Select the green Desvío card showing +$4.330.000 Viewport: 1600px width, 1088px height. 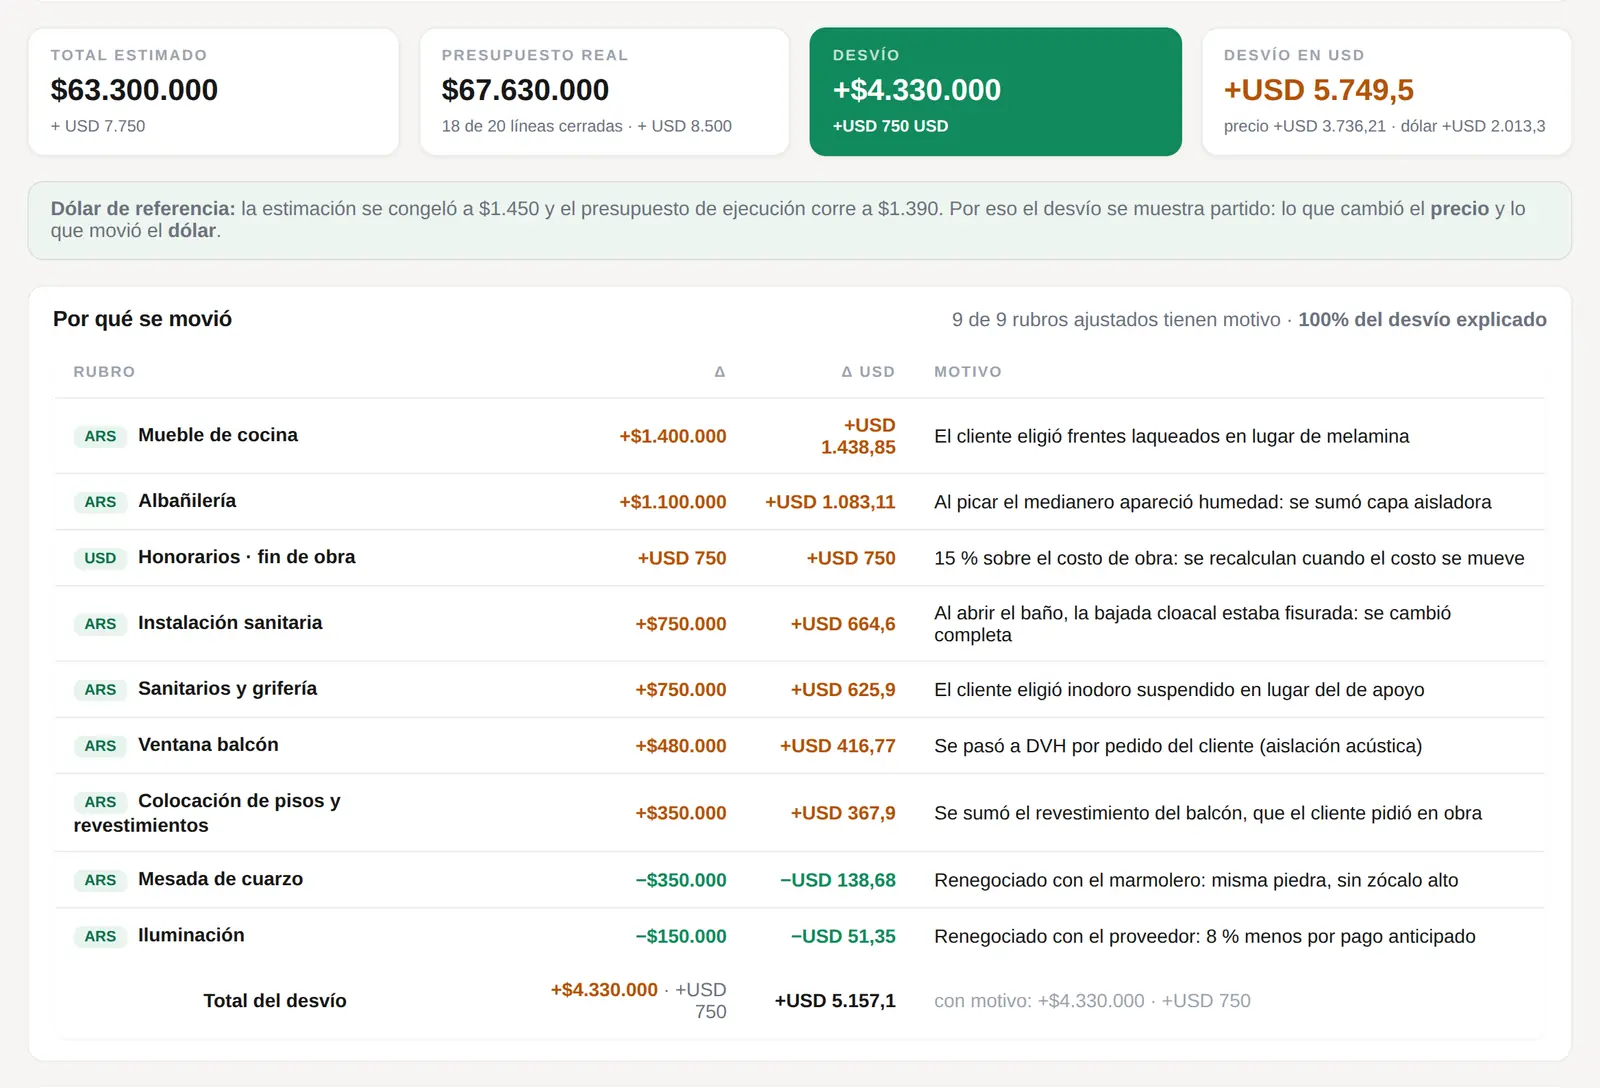tap(995, 91)
